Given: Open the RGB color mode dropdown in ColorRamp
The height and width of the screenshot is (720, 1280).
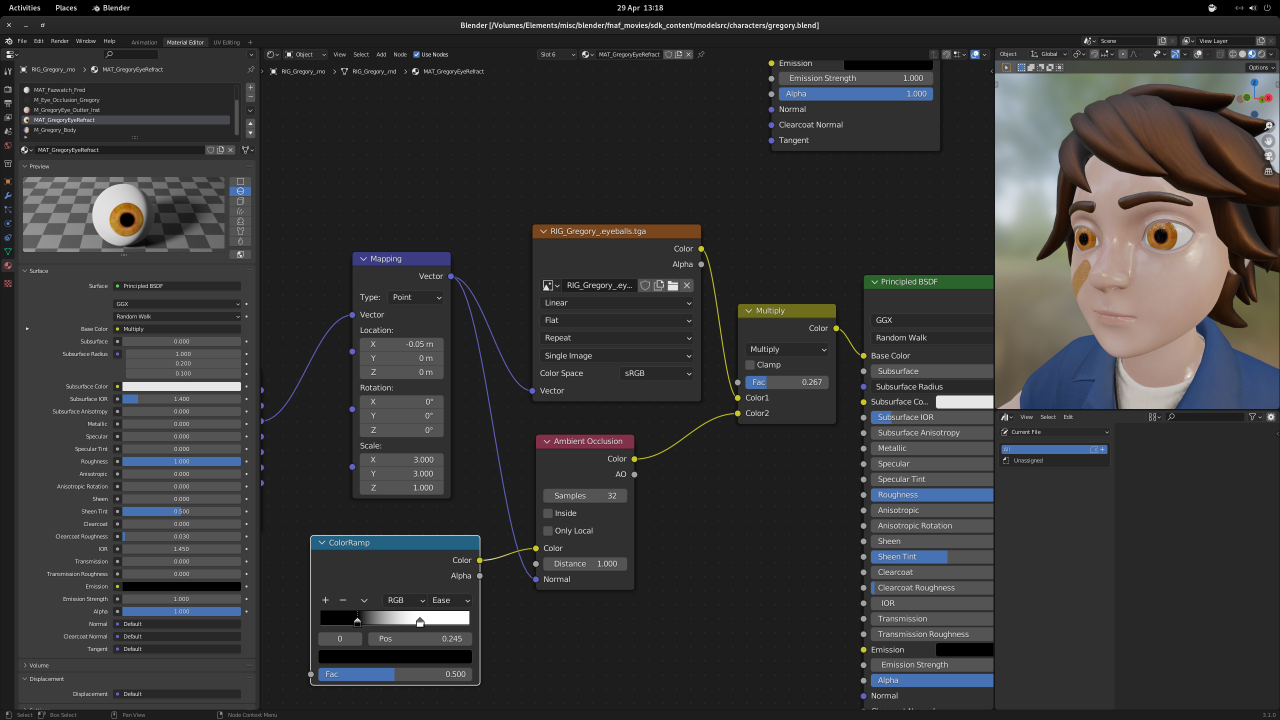Looking at the screenshot, I should pos(404,600).
